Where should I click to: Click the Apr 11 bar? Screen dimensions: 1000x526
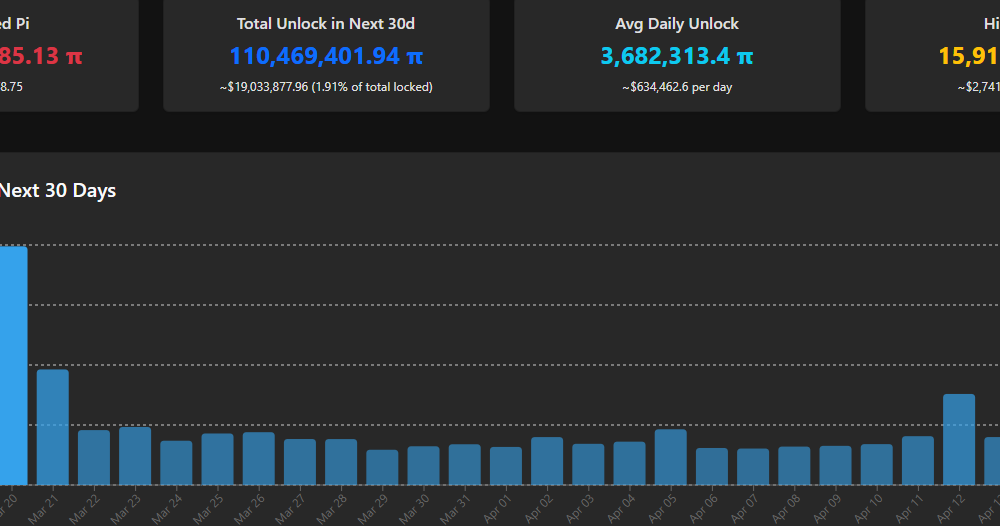[x=918, y=460]
